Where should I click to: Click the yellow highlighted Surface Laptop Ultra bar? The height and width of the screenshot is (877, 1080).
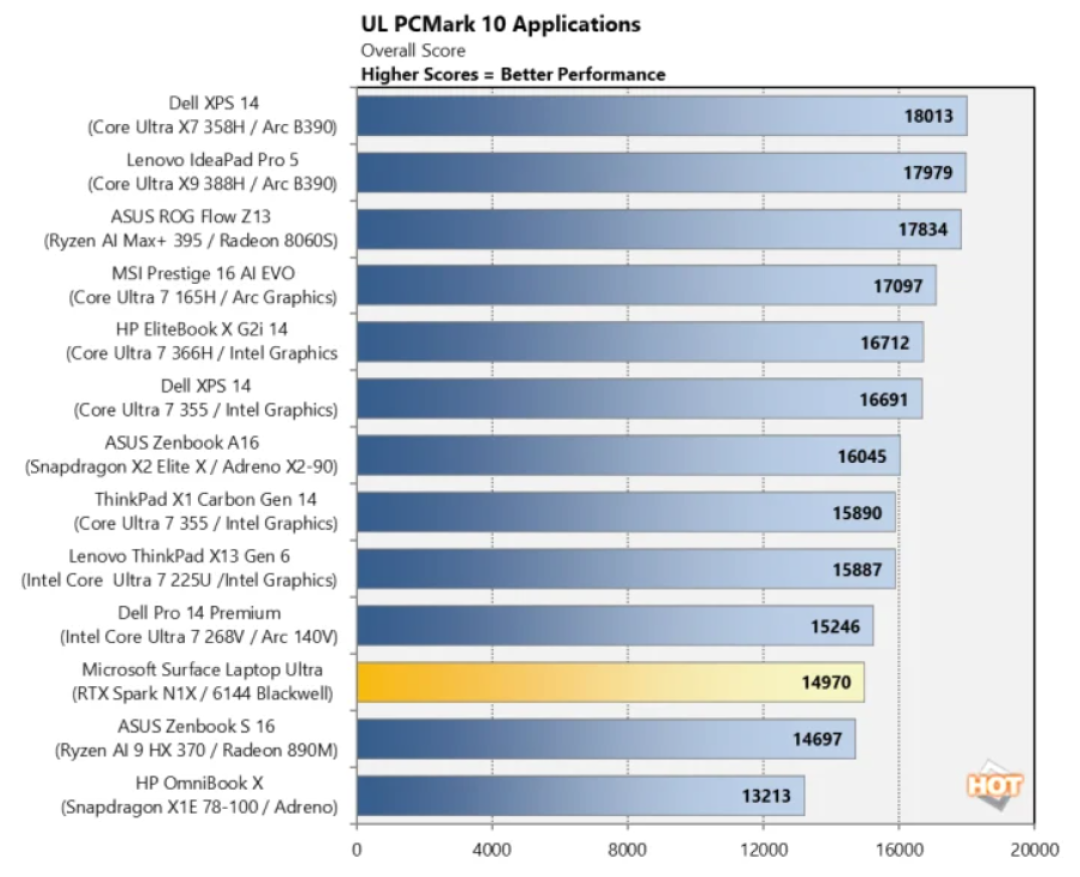611,683
